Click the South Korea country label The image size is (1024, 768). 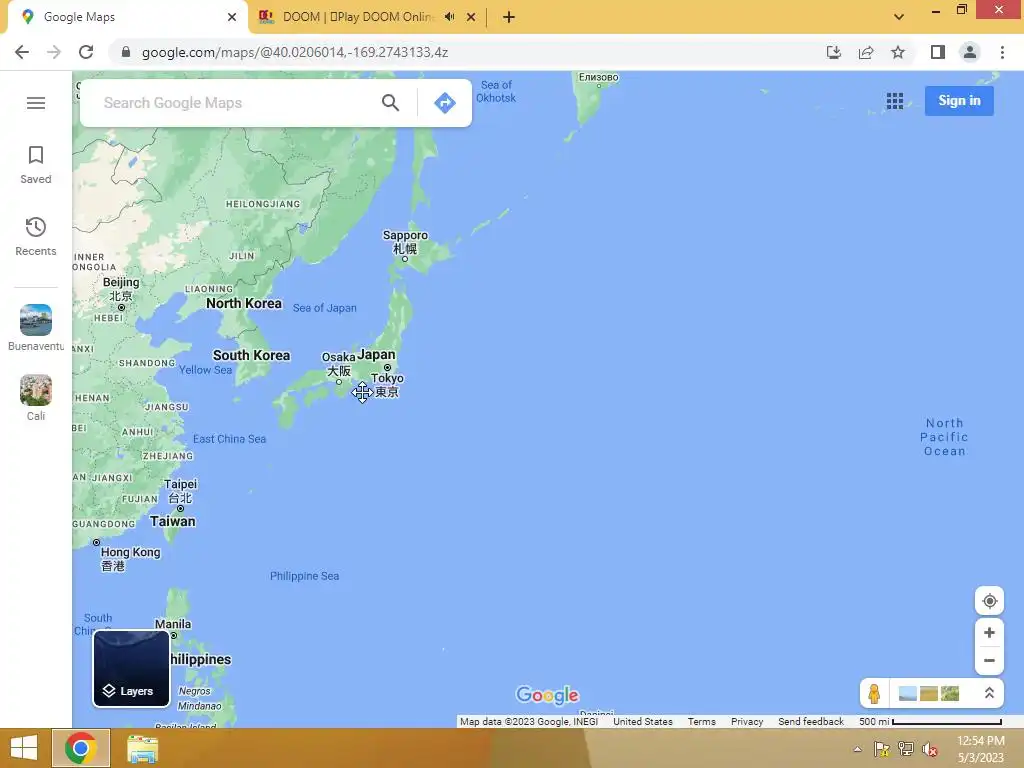coord(251,355)
